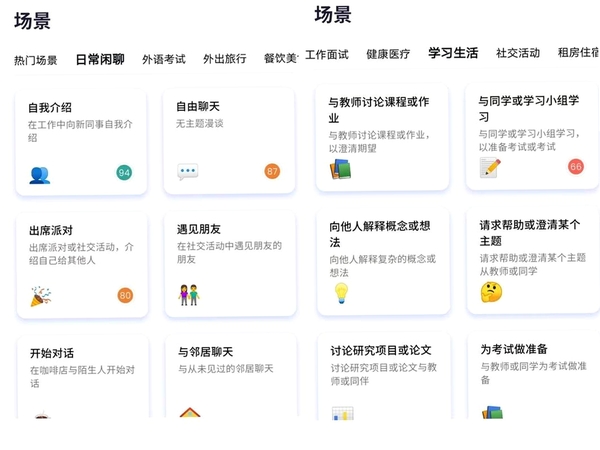Click the books icon on 为考试做准备 card
Viewport: 600px width, 450px height.
click(492, 412)
